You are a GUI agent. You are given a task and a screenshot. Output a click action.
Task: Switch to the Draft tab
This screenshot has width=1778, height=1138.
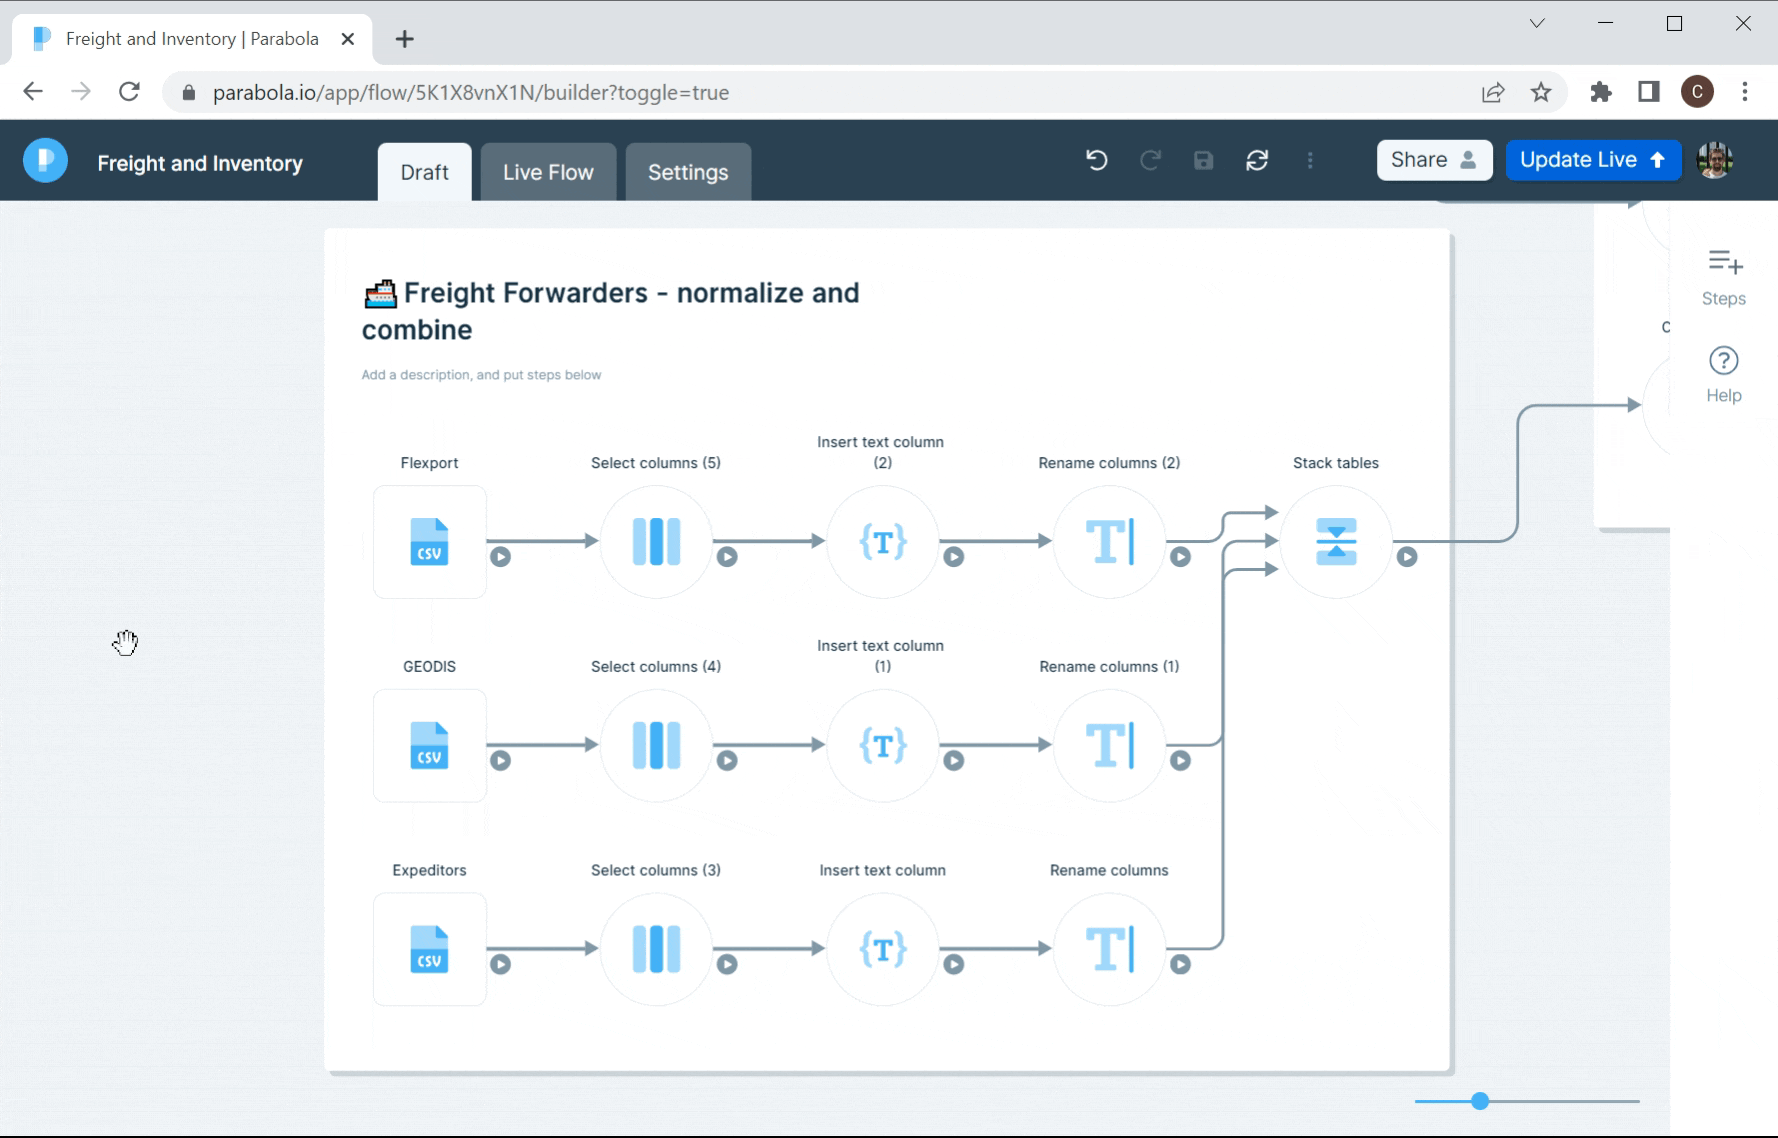pyautogui.click(x=424, y=172)
